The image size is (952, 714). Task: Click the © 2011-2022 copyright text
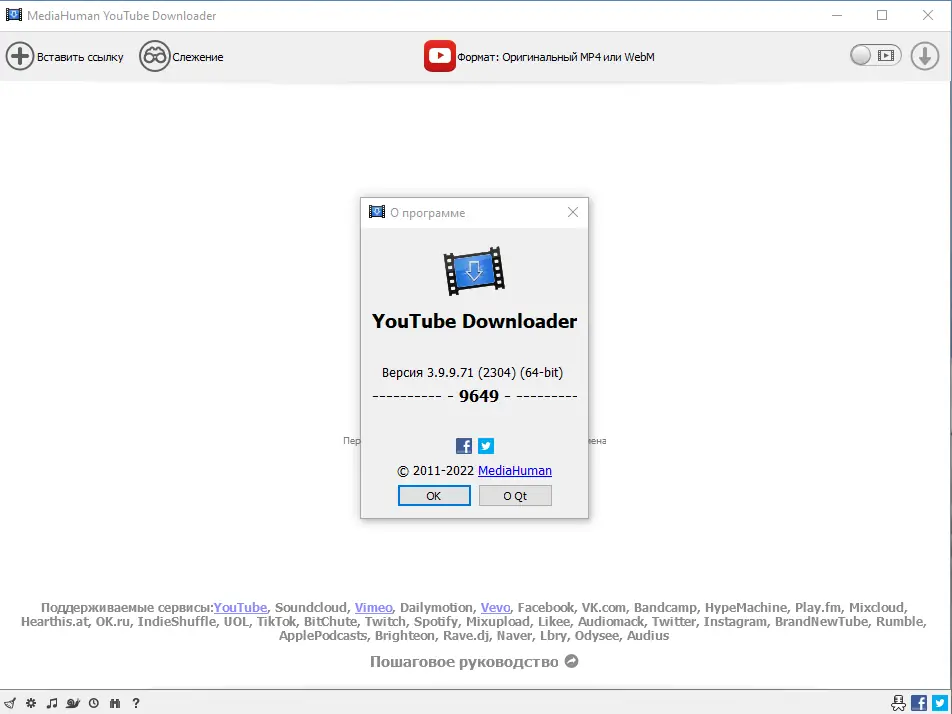[x=435, y=471]
